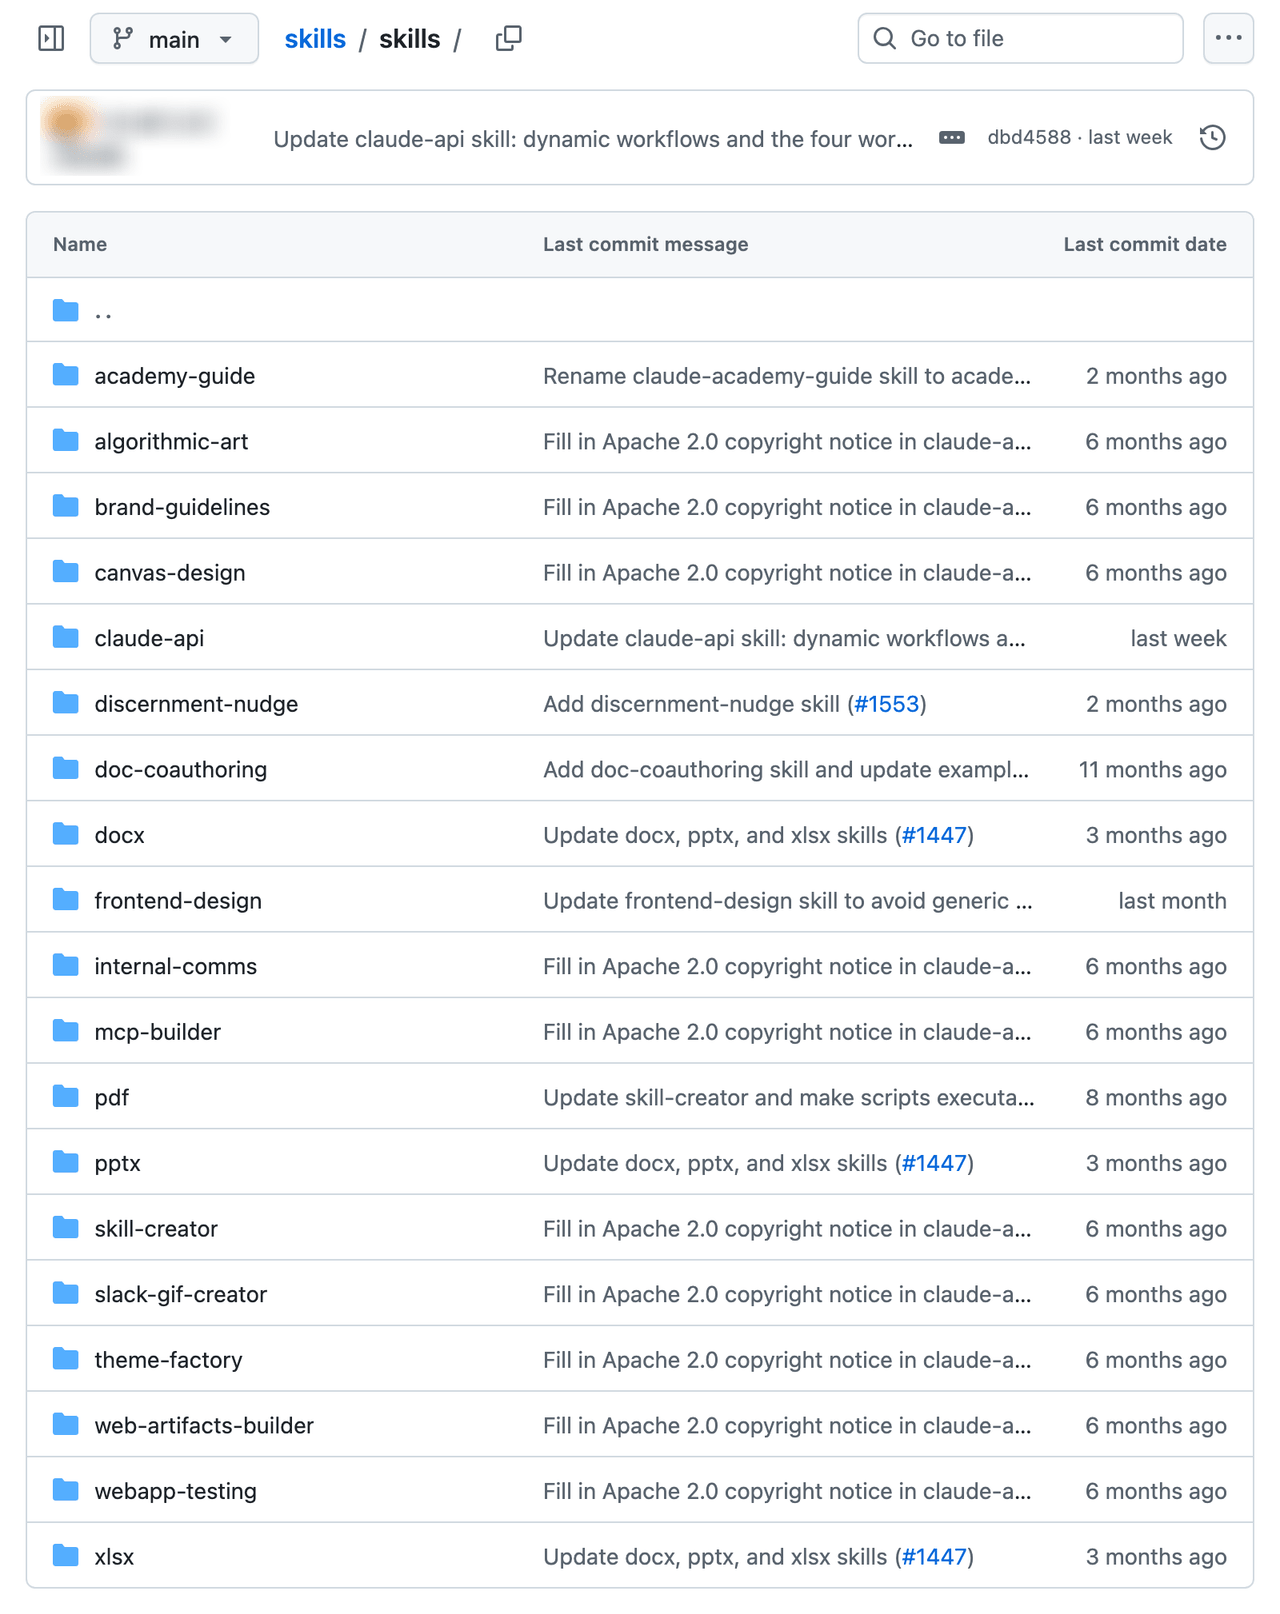Open the 'Rename claude-academy-guide skill' commit message
This screenshot has width=1280, height=1614.
click(787, 376)
